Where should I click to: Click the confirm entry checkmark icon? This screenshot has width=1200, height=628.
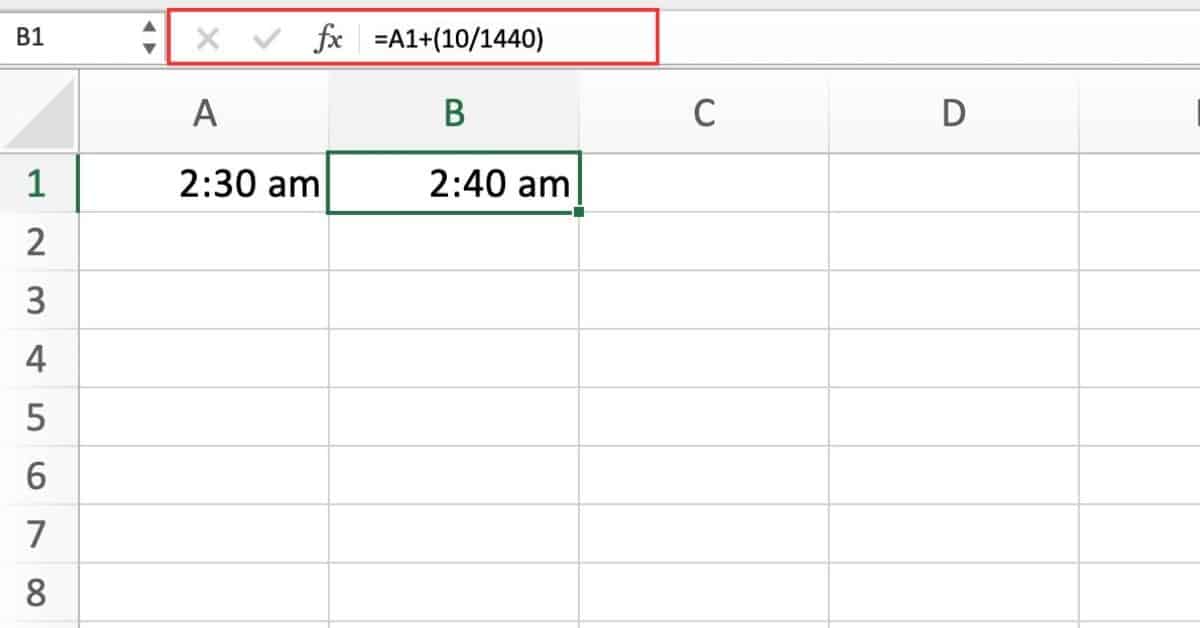pyautogui.click(x=267, y=39)
